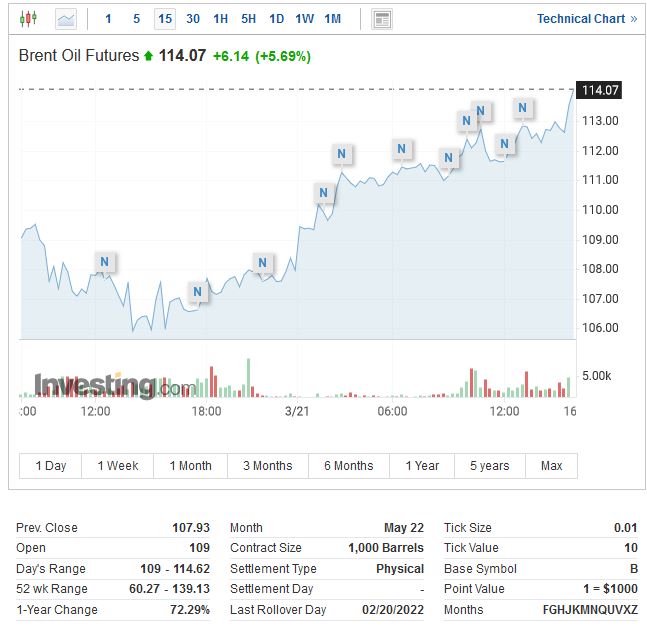
Task: Show the 3 Months range
Action: tap(268, 465)
